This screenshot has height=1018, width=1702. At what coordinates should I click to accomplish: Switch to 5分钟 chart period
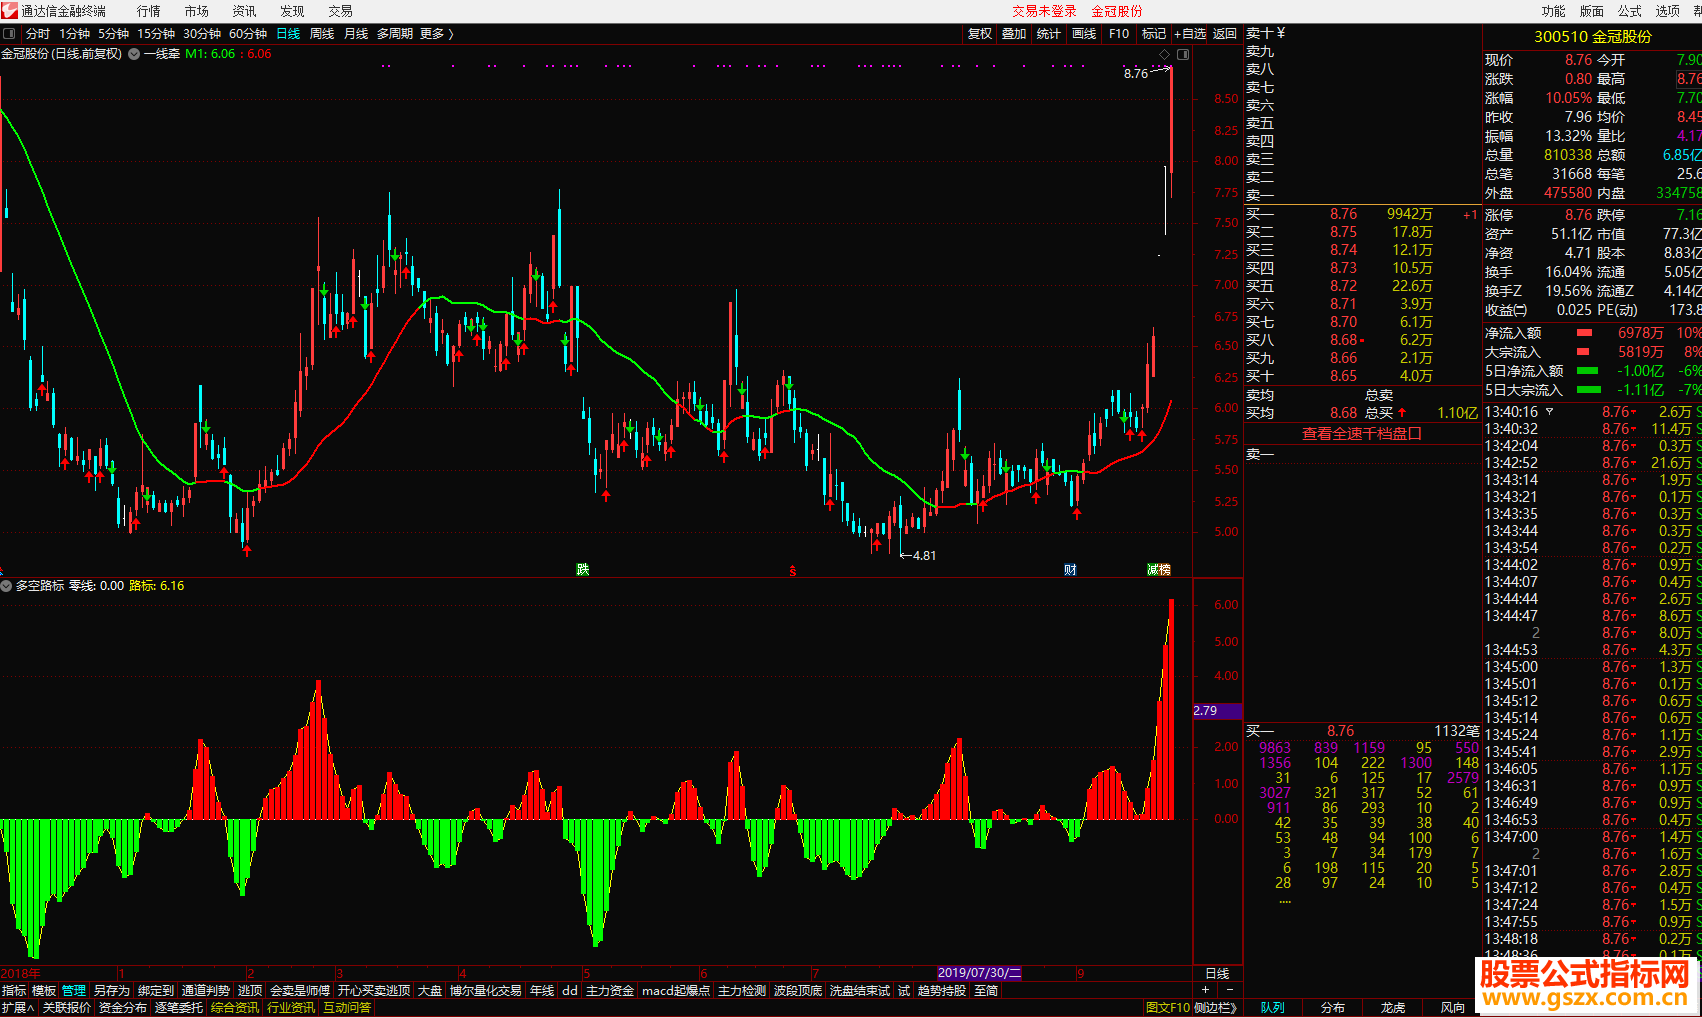click(114, 34)
